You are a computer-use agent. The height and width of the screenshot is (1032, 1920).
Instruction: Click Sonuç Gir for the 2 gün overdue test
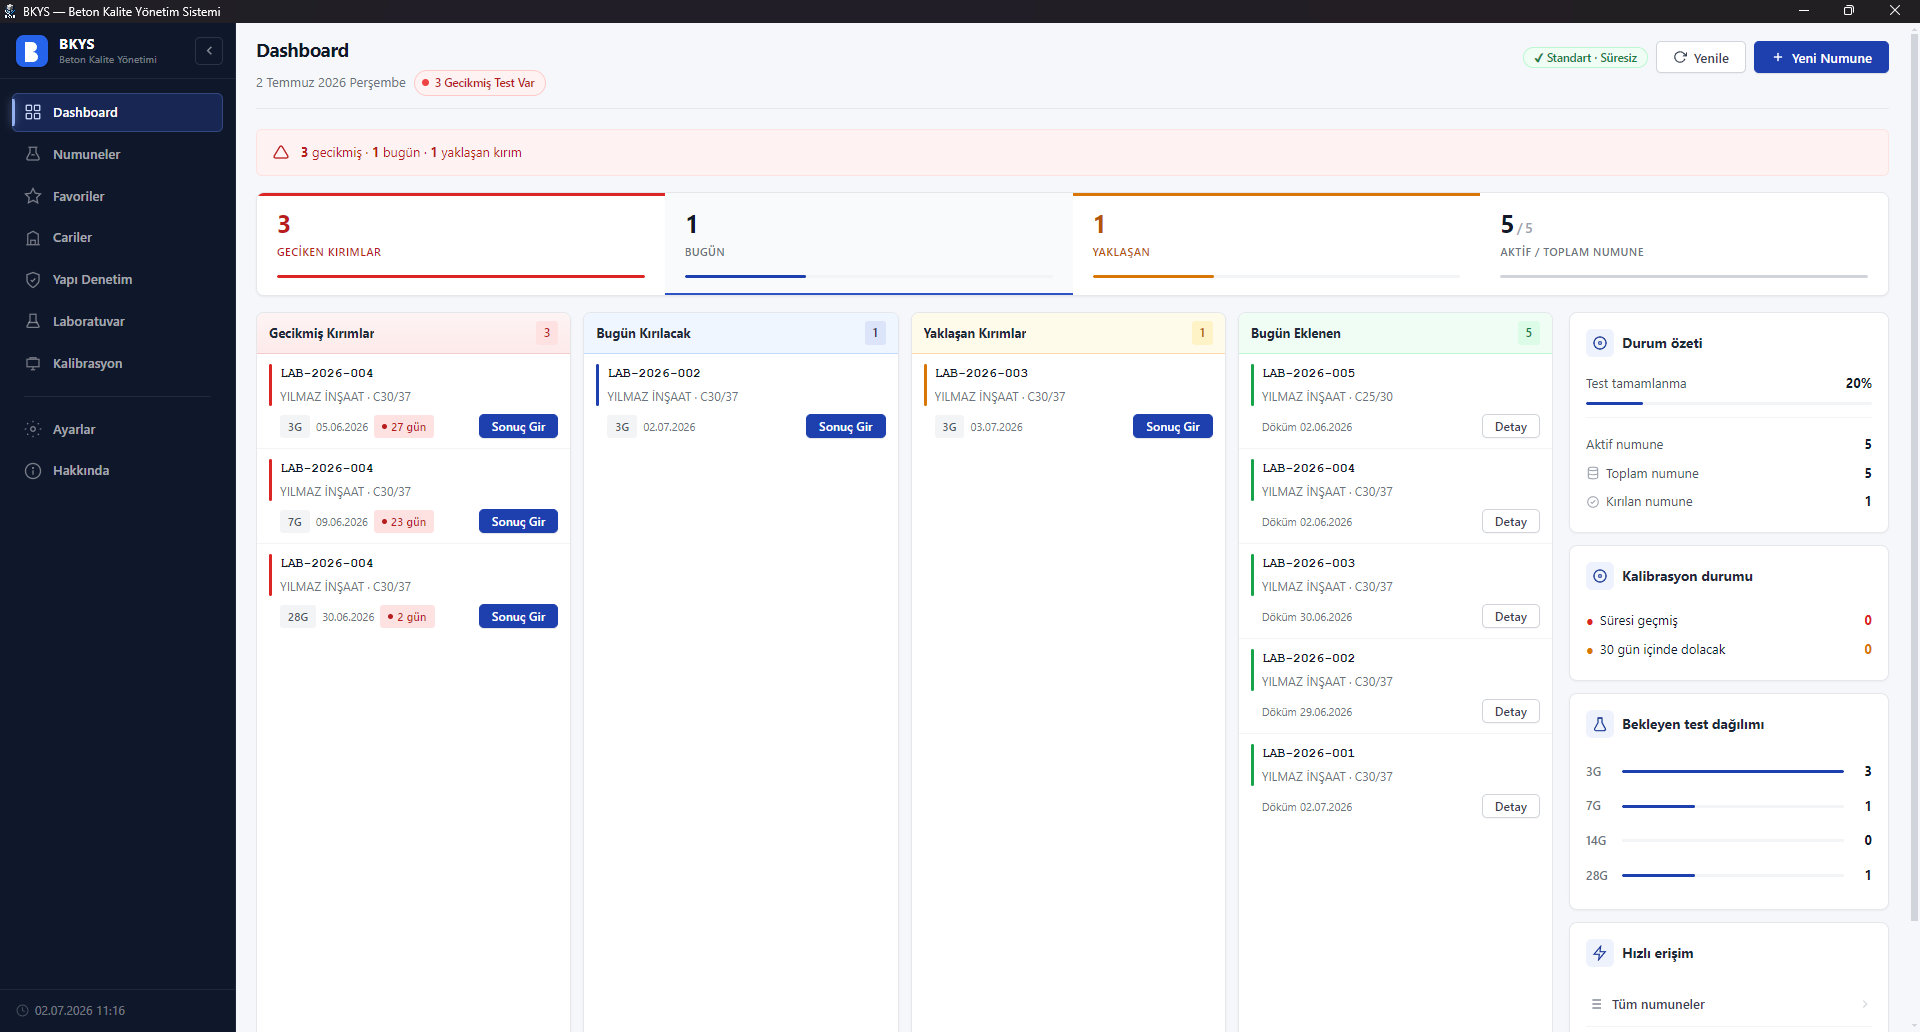click(518, 617)
